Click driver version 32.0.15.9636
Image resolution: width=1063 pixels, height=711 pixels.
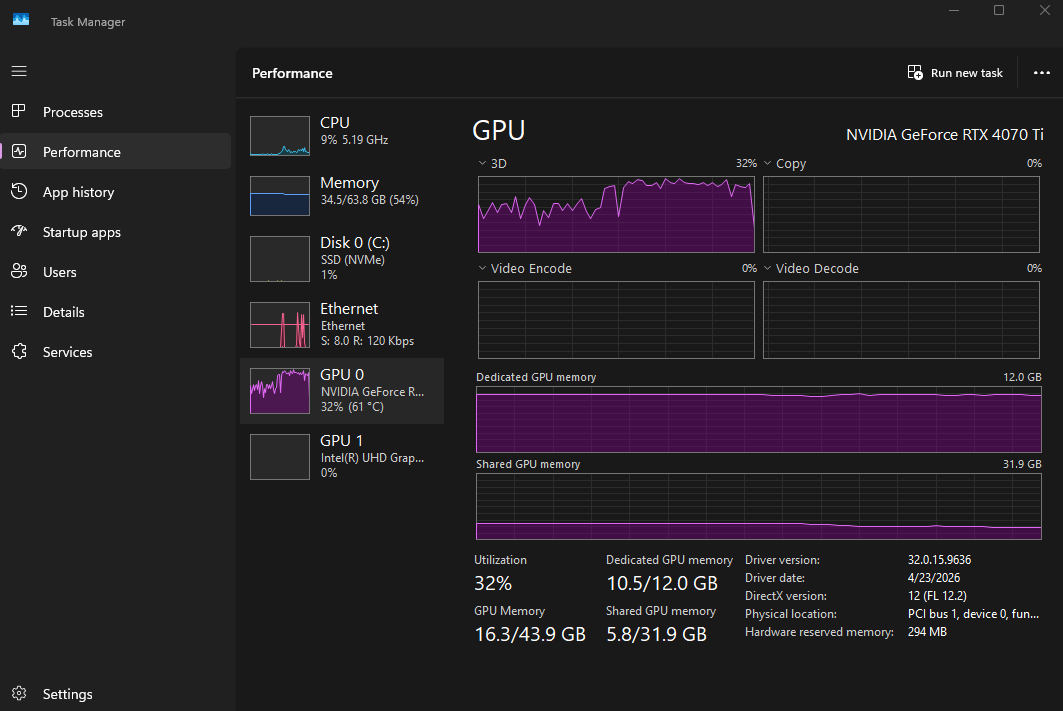(940, 560)
